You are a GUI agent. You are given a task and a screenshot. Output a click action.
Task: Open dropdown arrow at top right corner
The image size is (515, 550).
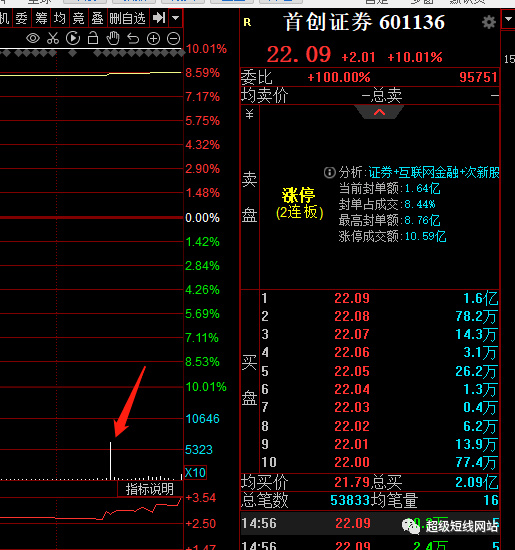point(508,19)
